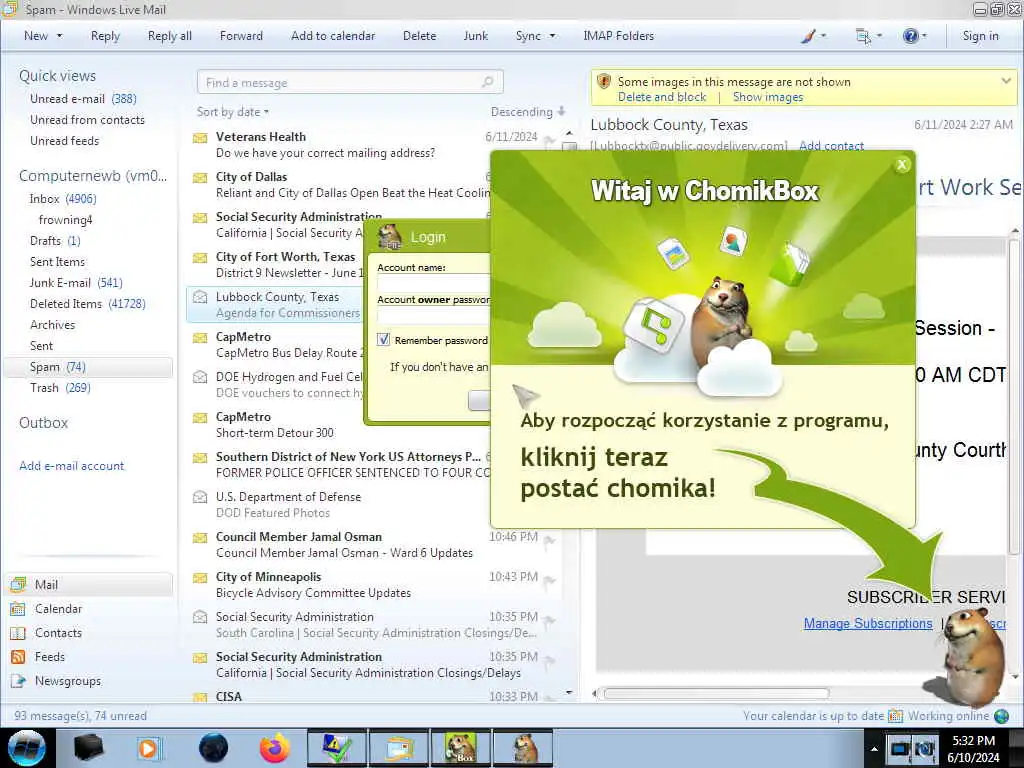Open IMAP Folders in the toolbar
The height and width of the screenshot is (768, 1024).
(x=618, y=36)
